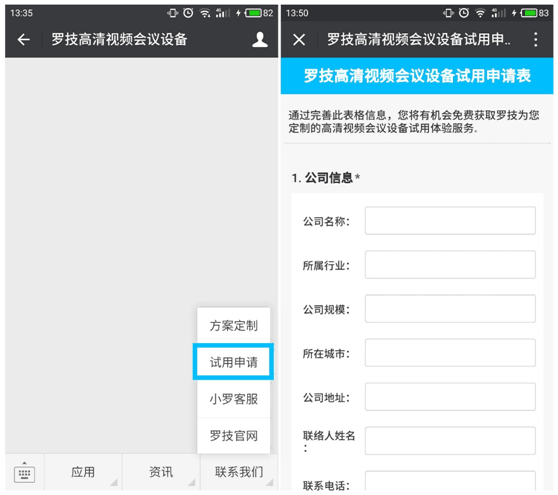
Task: Tap the Wi-Fi status icon on right phone
Action: coord(480,13)
